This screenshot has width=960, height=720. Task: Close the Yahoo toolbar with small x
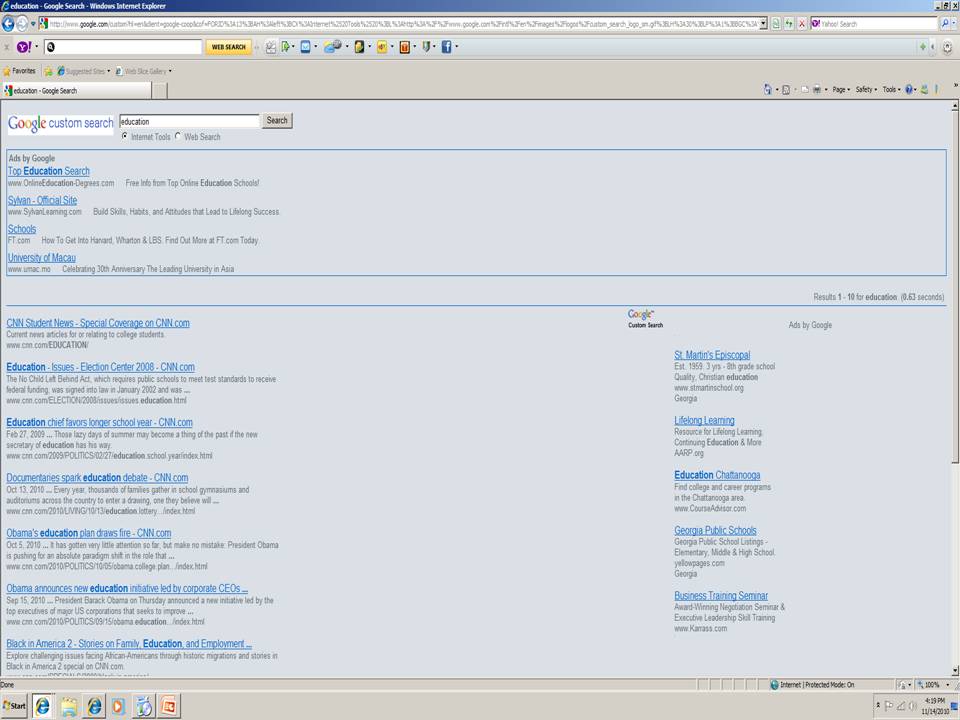7,47
